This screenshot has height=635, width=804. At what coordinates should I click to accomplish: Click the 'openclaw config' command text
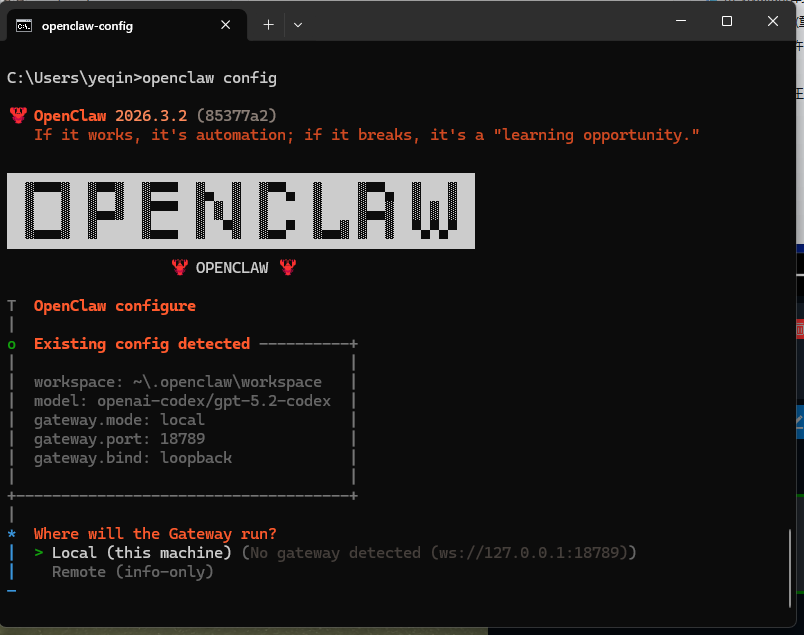(x=209, y=78)
